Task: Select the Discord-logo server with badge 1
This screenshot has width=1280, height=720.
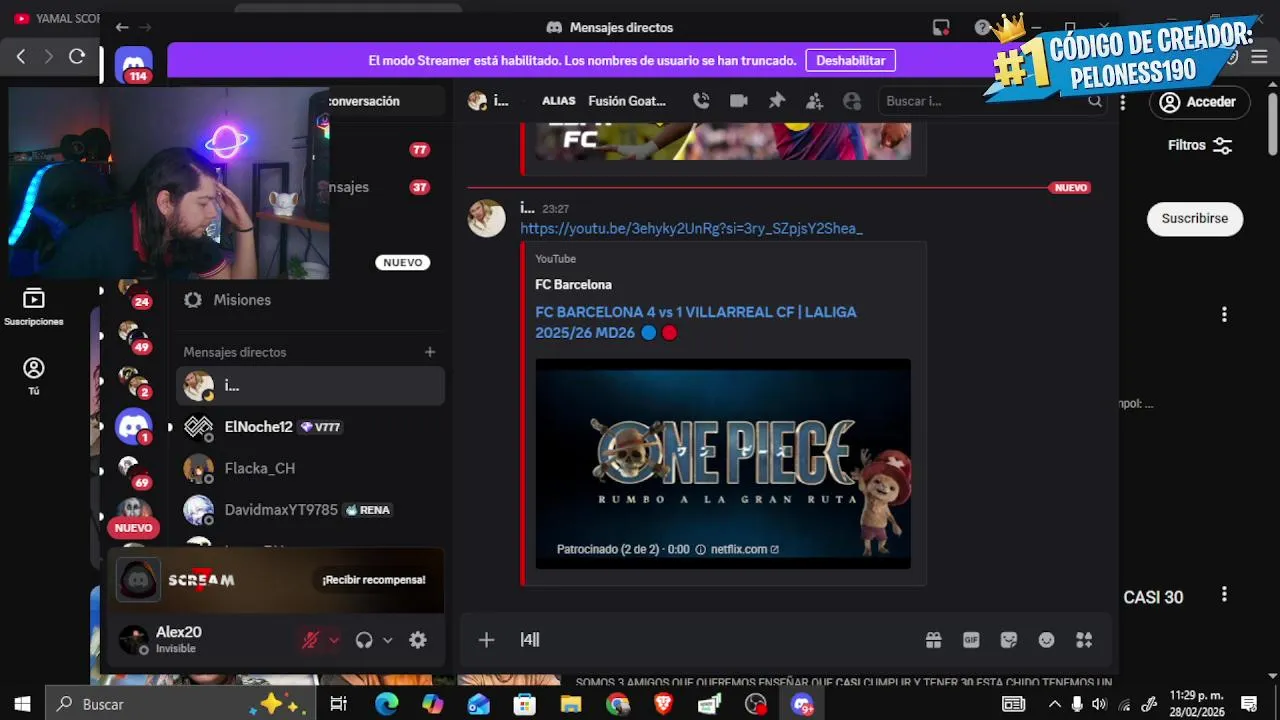Action: tap(134, 427)
